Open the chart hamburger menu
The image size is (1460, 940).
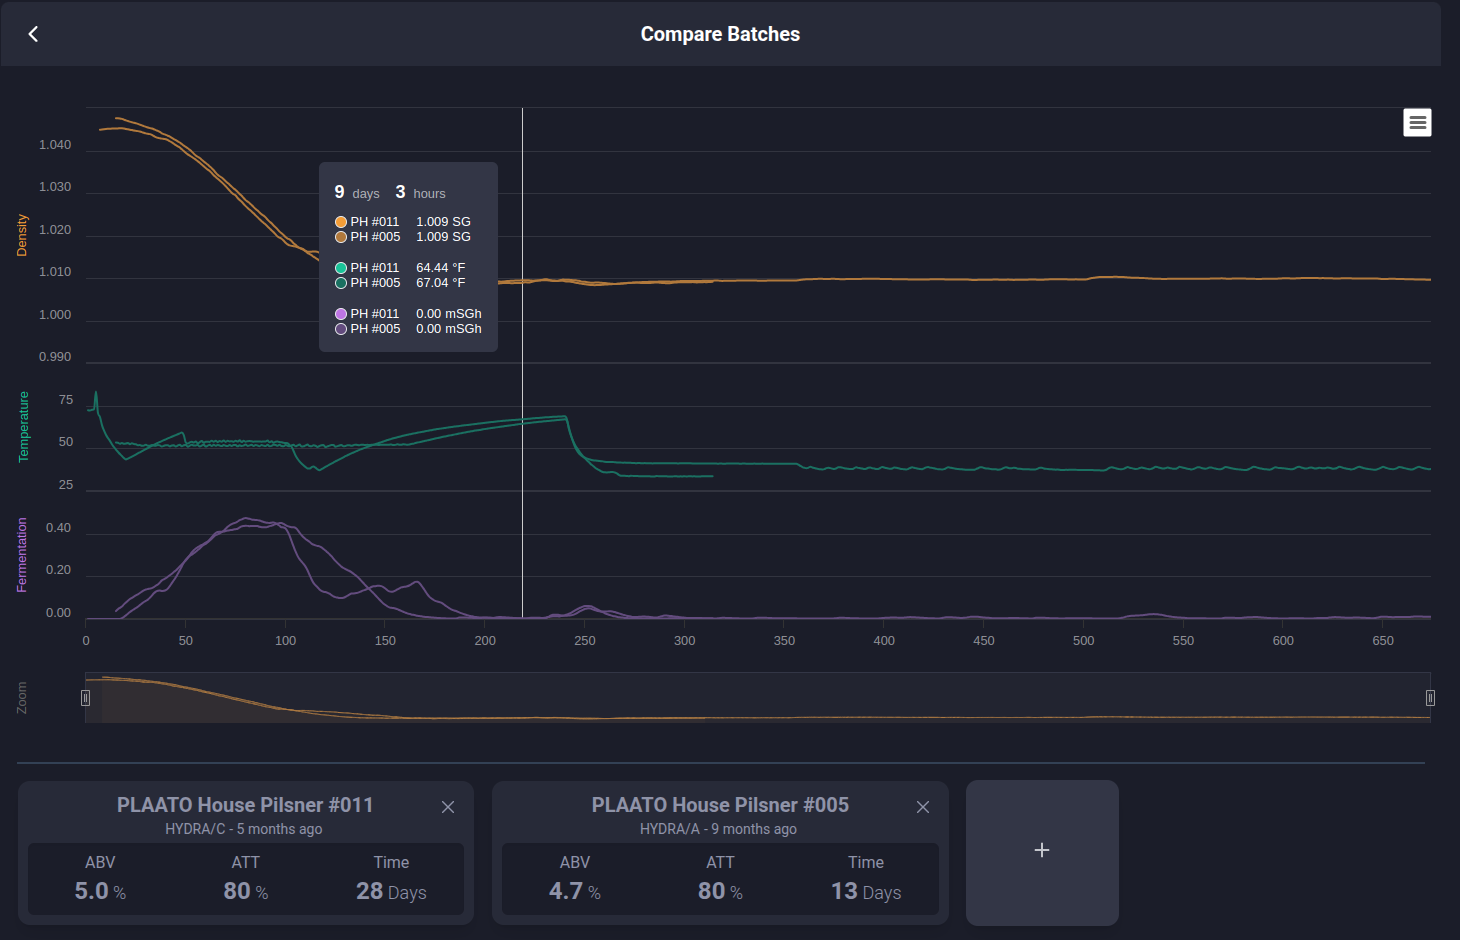1417,123
